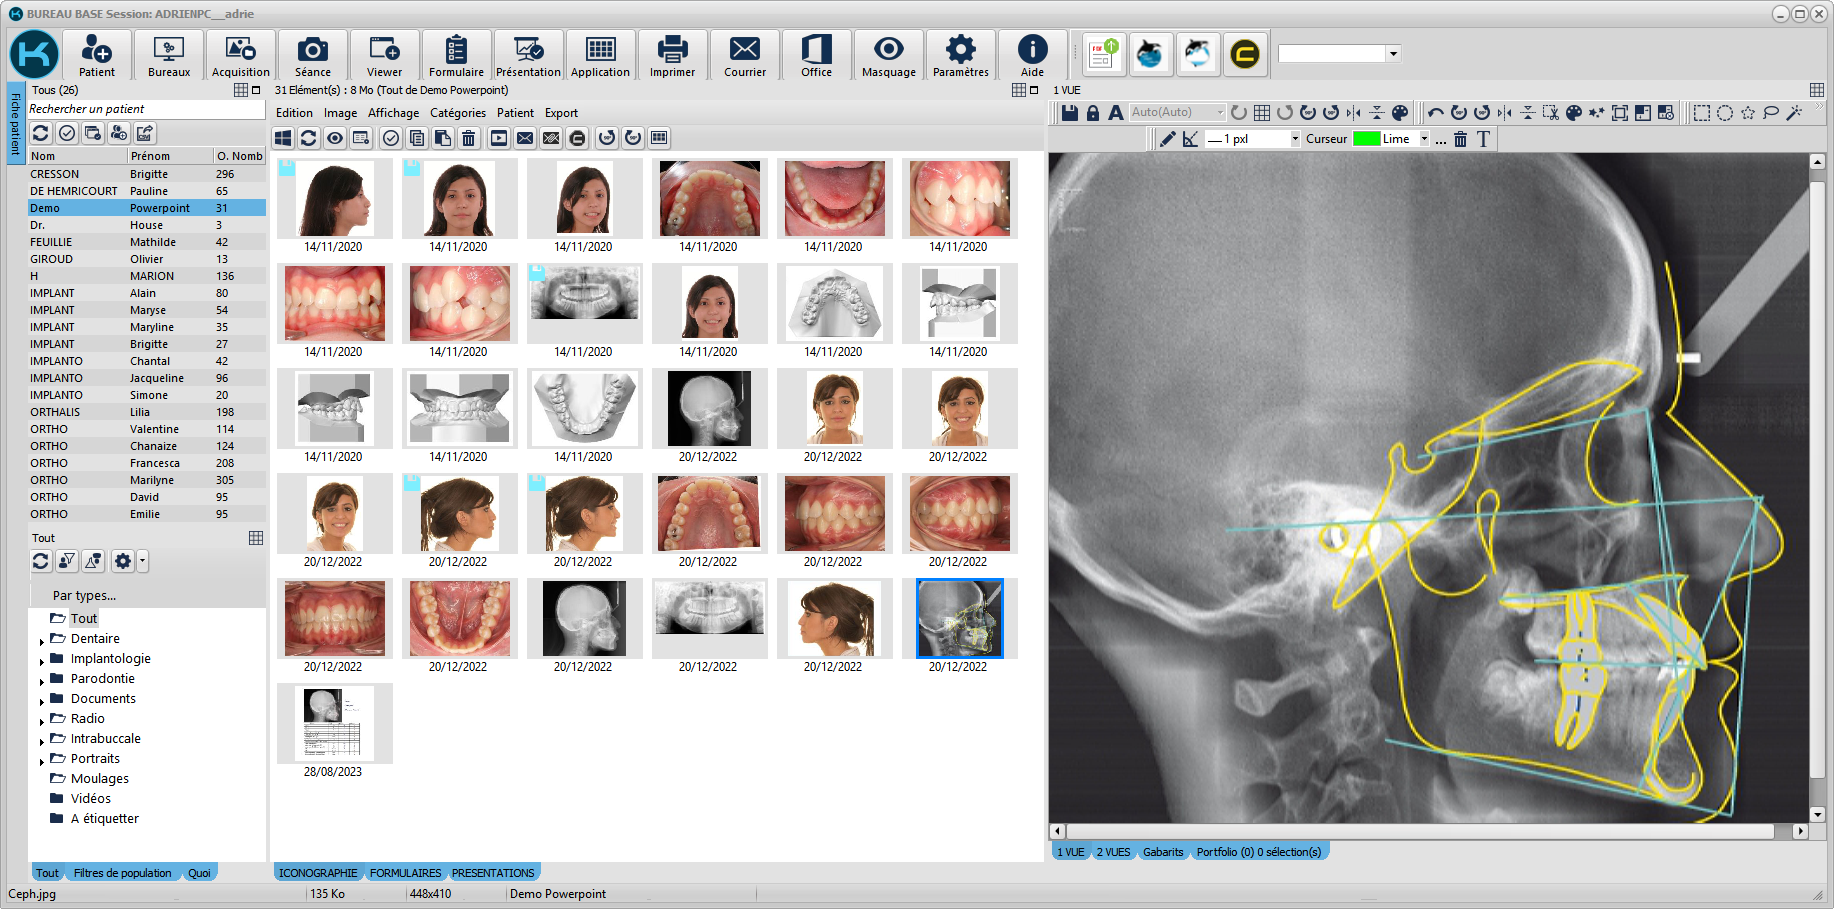The width and height of the screenshot is (1834, 909).
Task: Open the Acquisition tool in main toolbar
Action: click(x=240, y=55)
